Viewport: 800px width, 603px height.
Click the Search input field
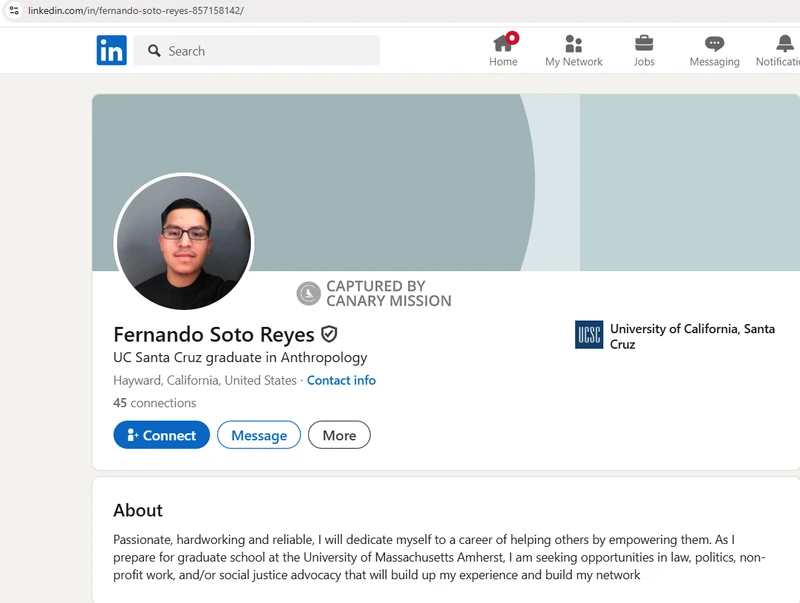[x=257, y=51]
